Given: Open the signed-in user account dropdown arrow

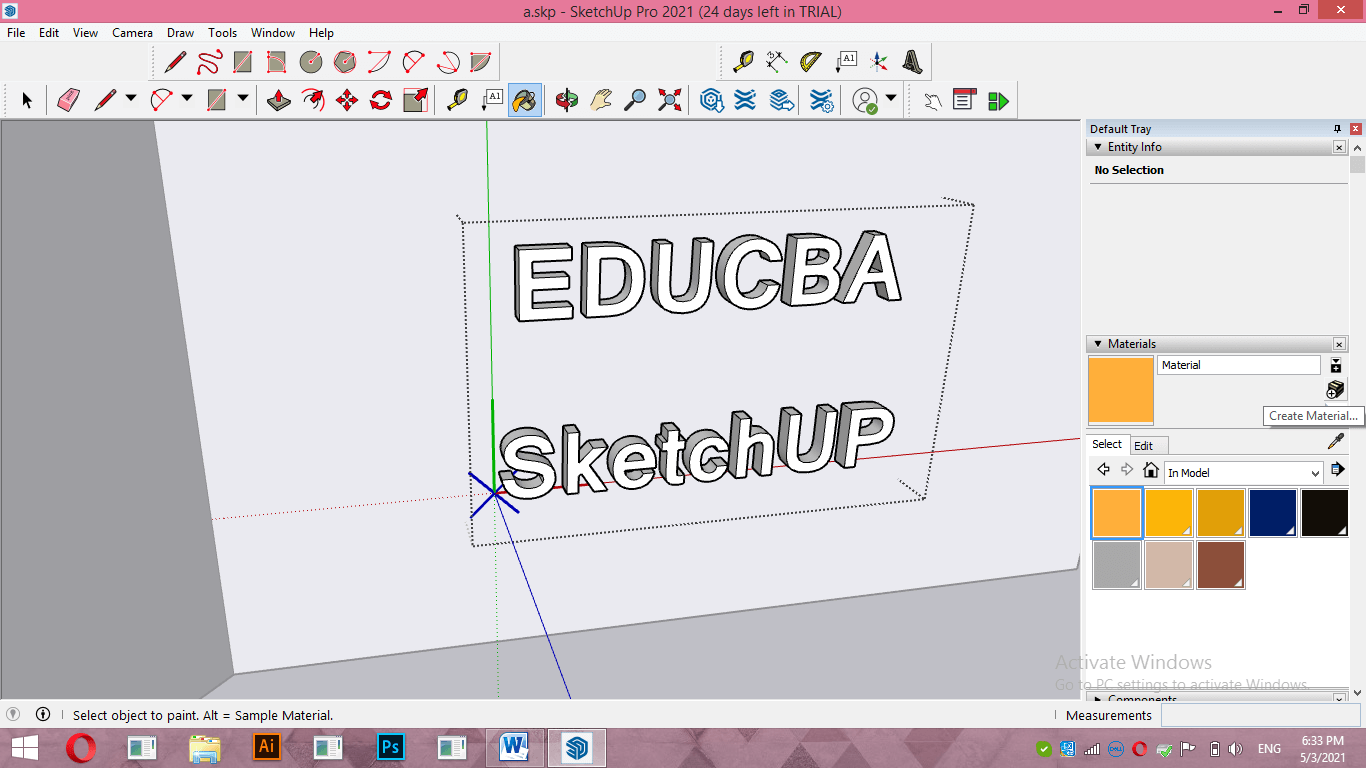Looking at the screenshot, I should (x=890, y=99).
